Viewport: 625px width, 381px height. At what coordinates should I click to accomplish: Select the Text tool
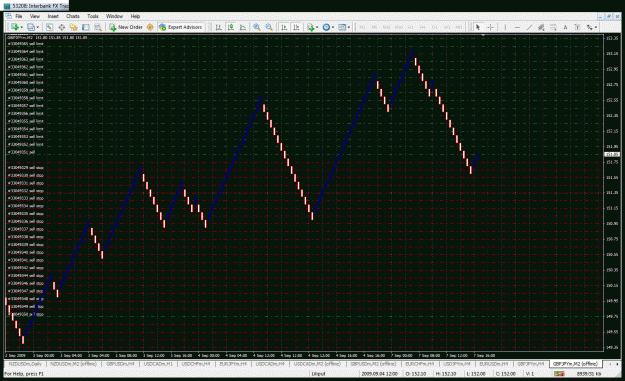[x=565, y=27]
